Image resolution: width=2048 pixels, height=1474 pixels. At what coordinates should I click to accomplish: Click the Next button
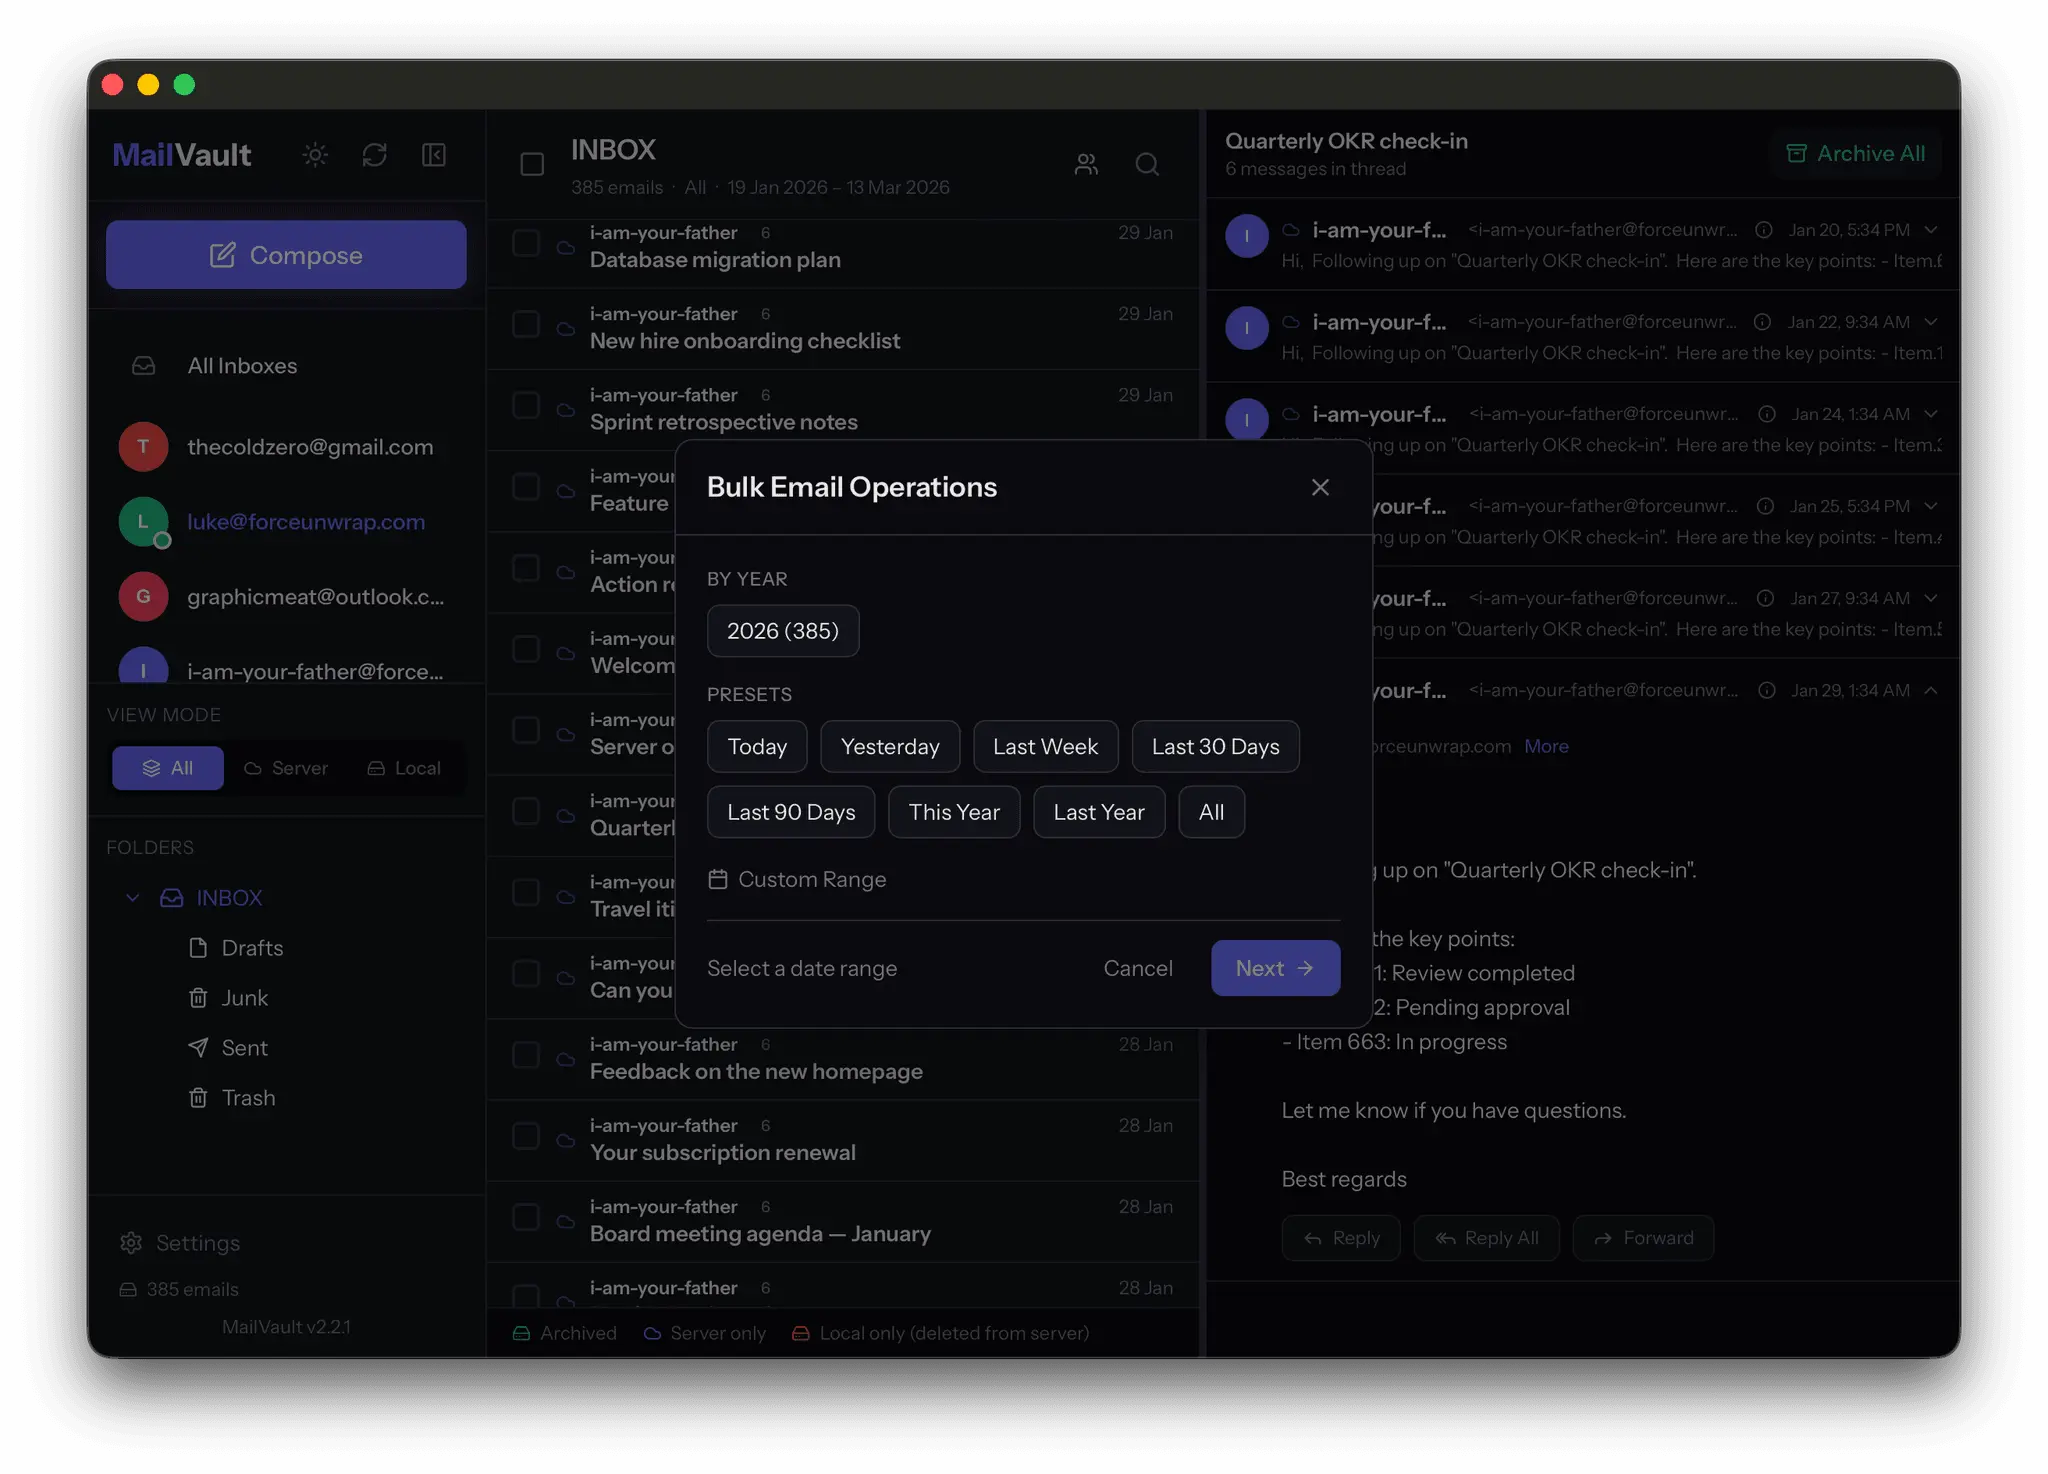tap(1275, 968)
